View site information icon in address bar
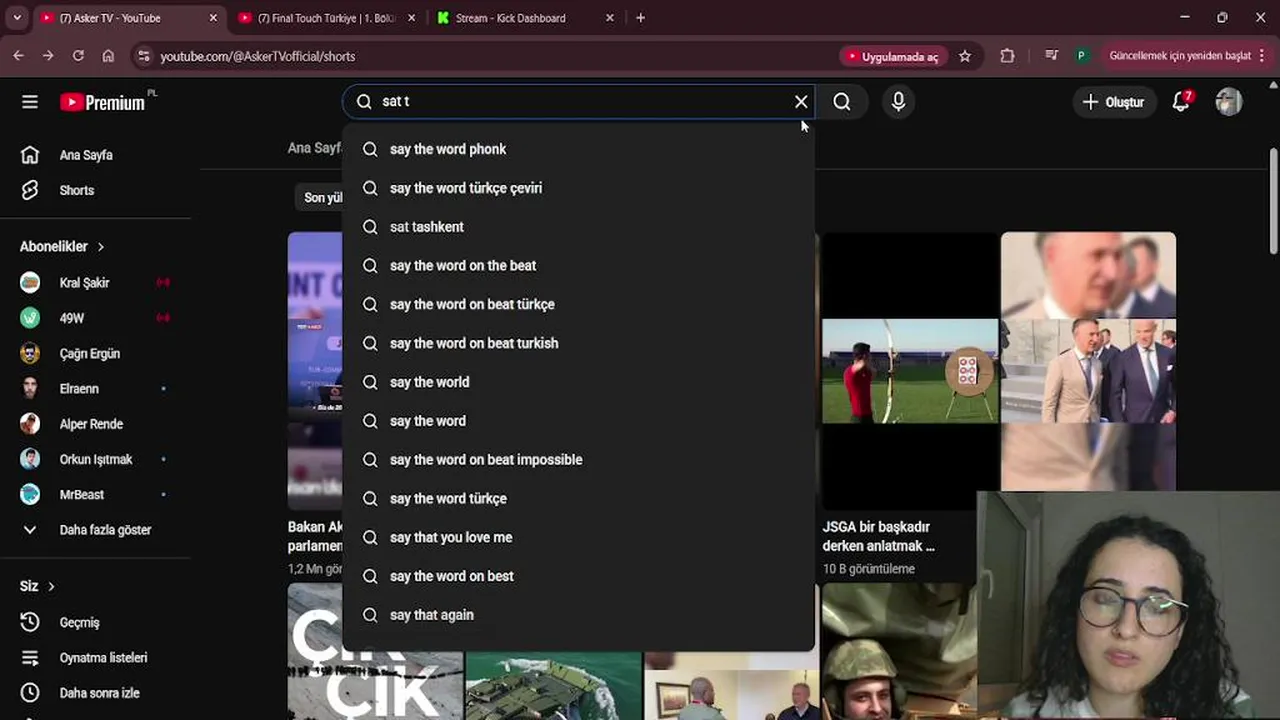Screen dimensions: 1280x720 [x=143, y=56]
